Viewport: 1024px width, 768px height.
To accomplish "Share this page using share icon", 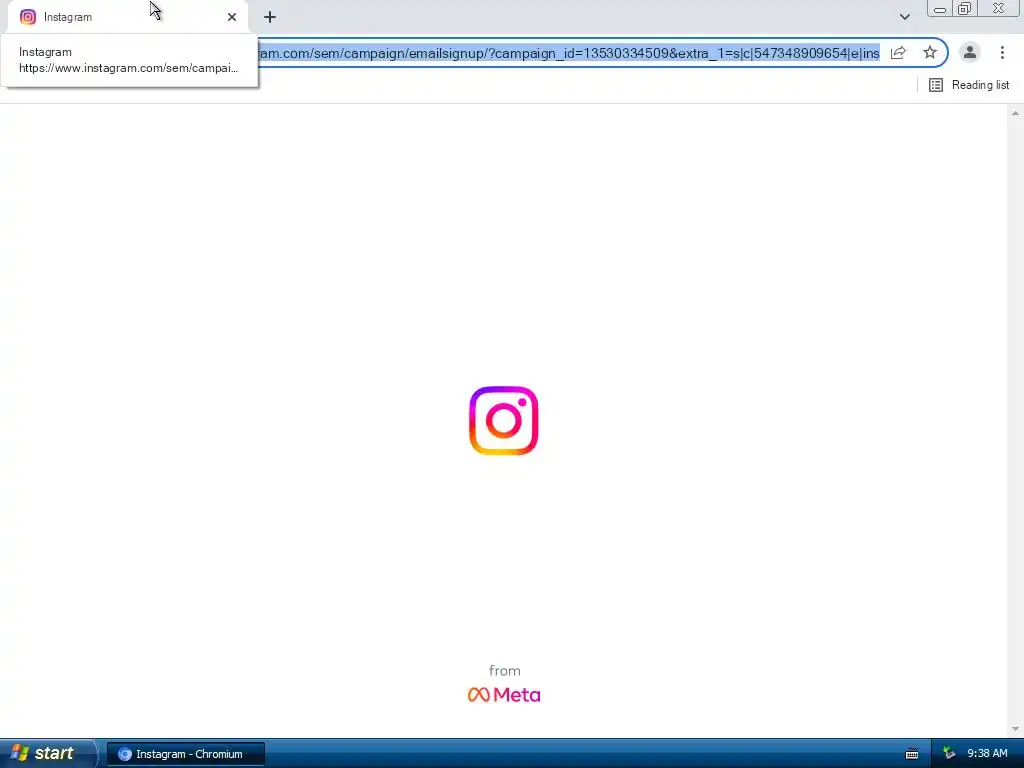I will click(898, 53).
